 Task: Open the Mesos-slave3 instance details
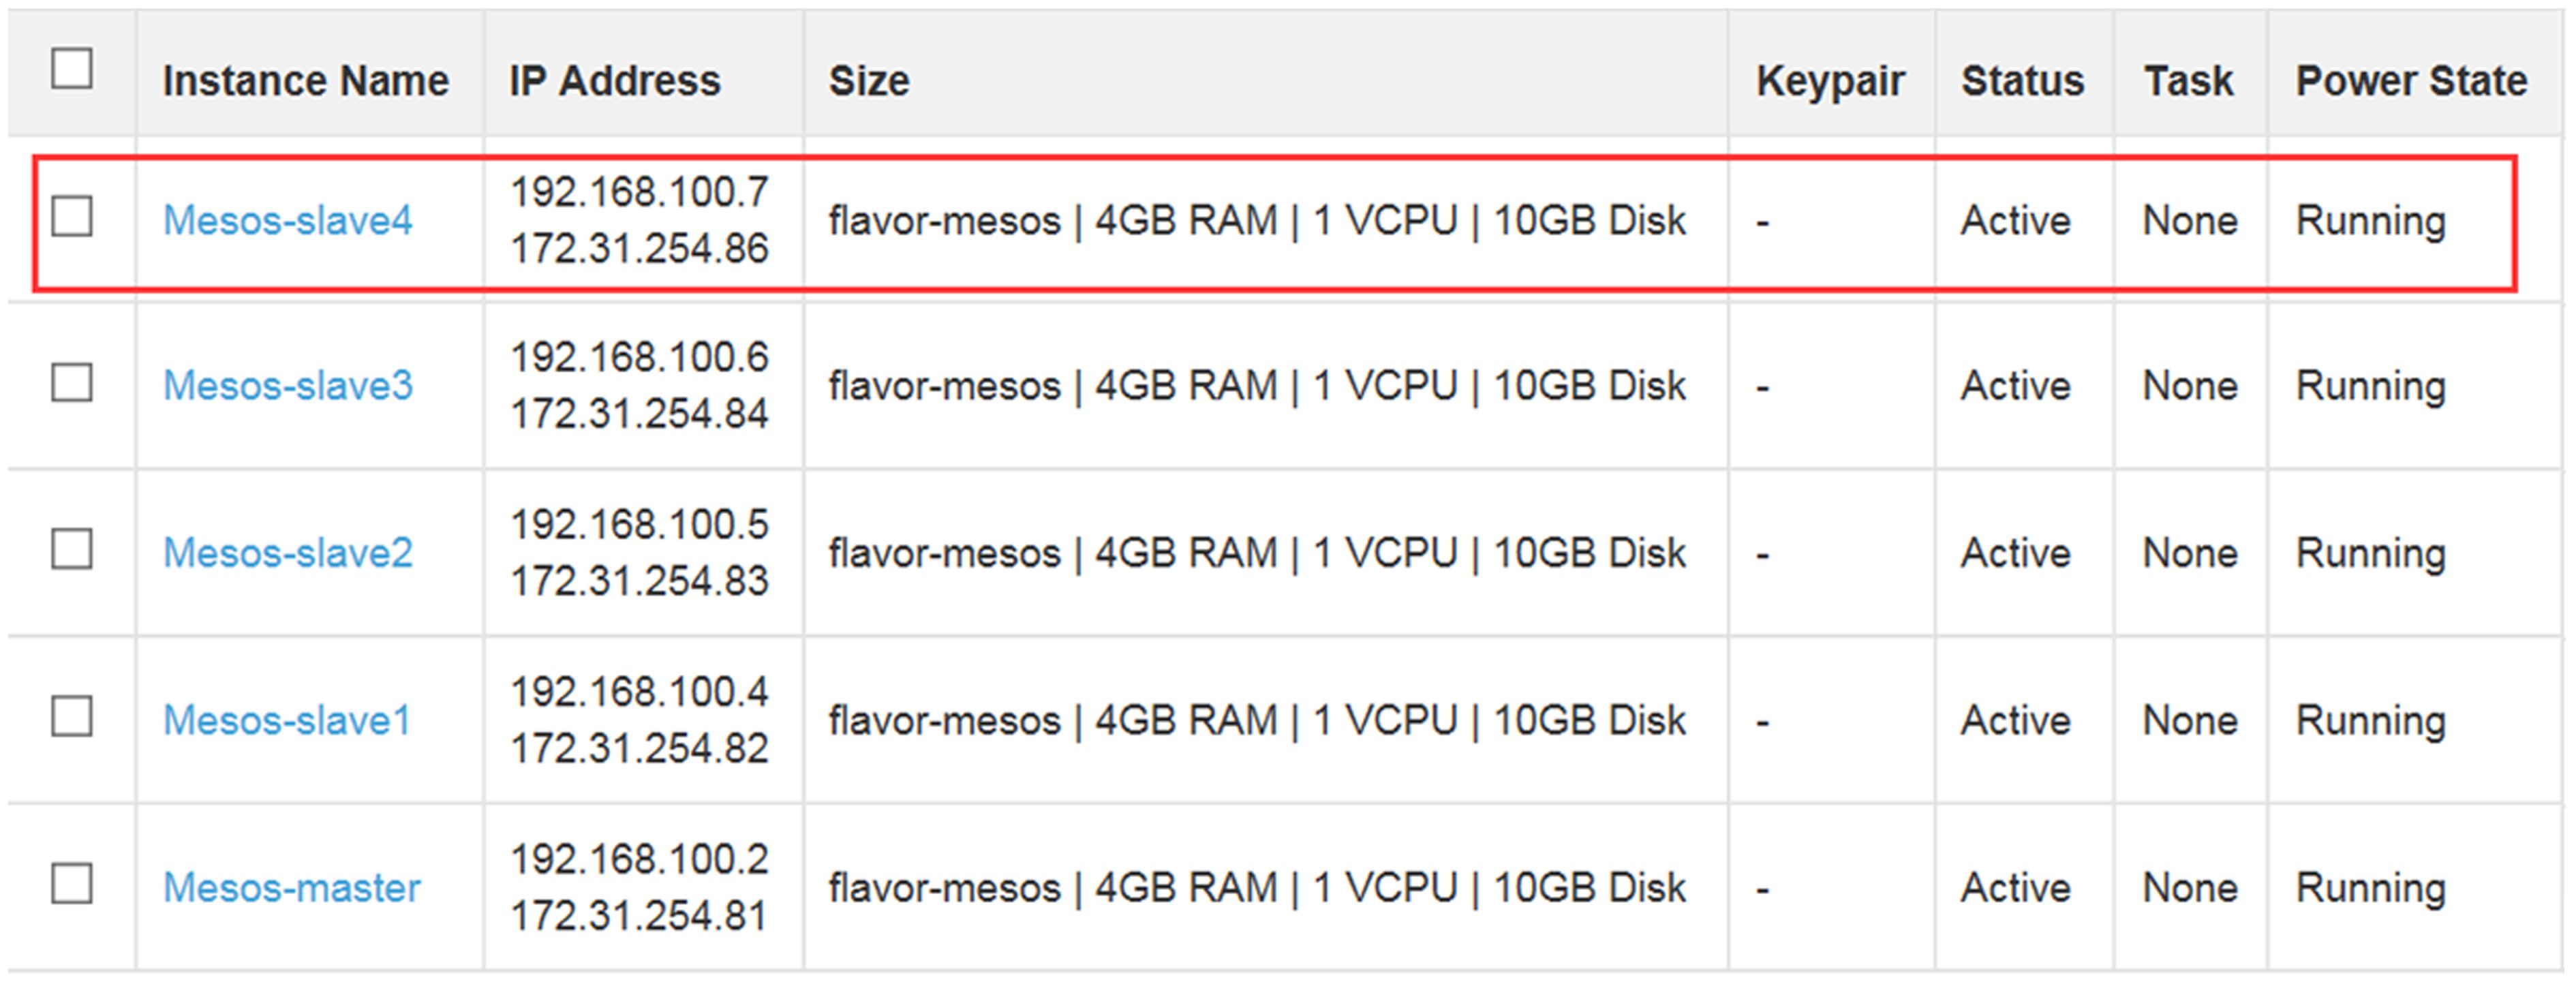pyautogui.click(x=287, y=386)
